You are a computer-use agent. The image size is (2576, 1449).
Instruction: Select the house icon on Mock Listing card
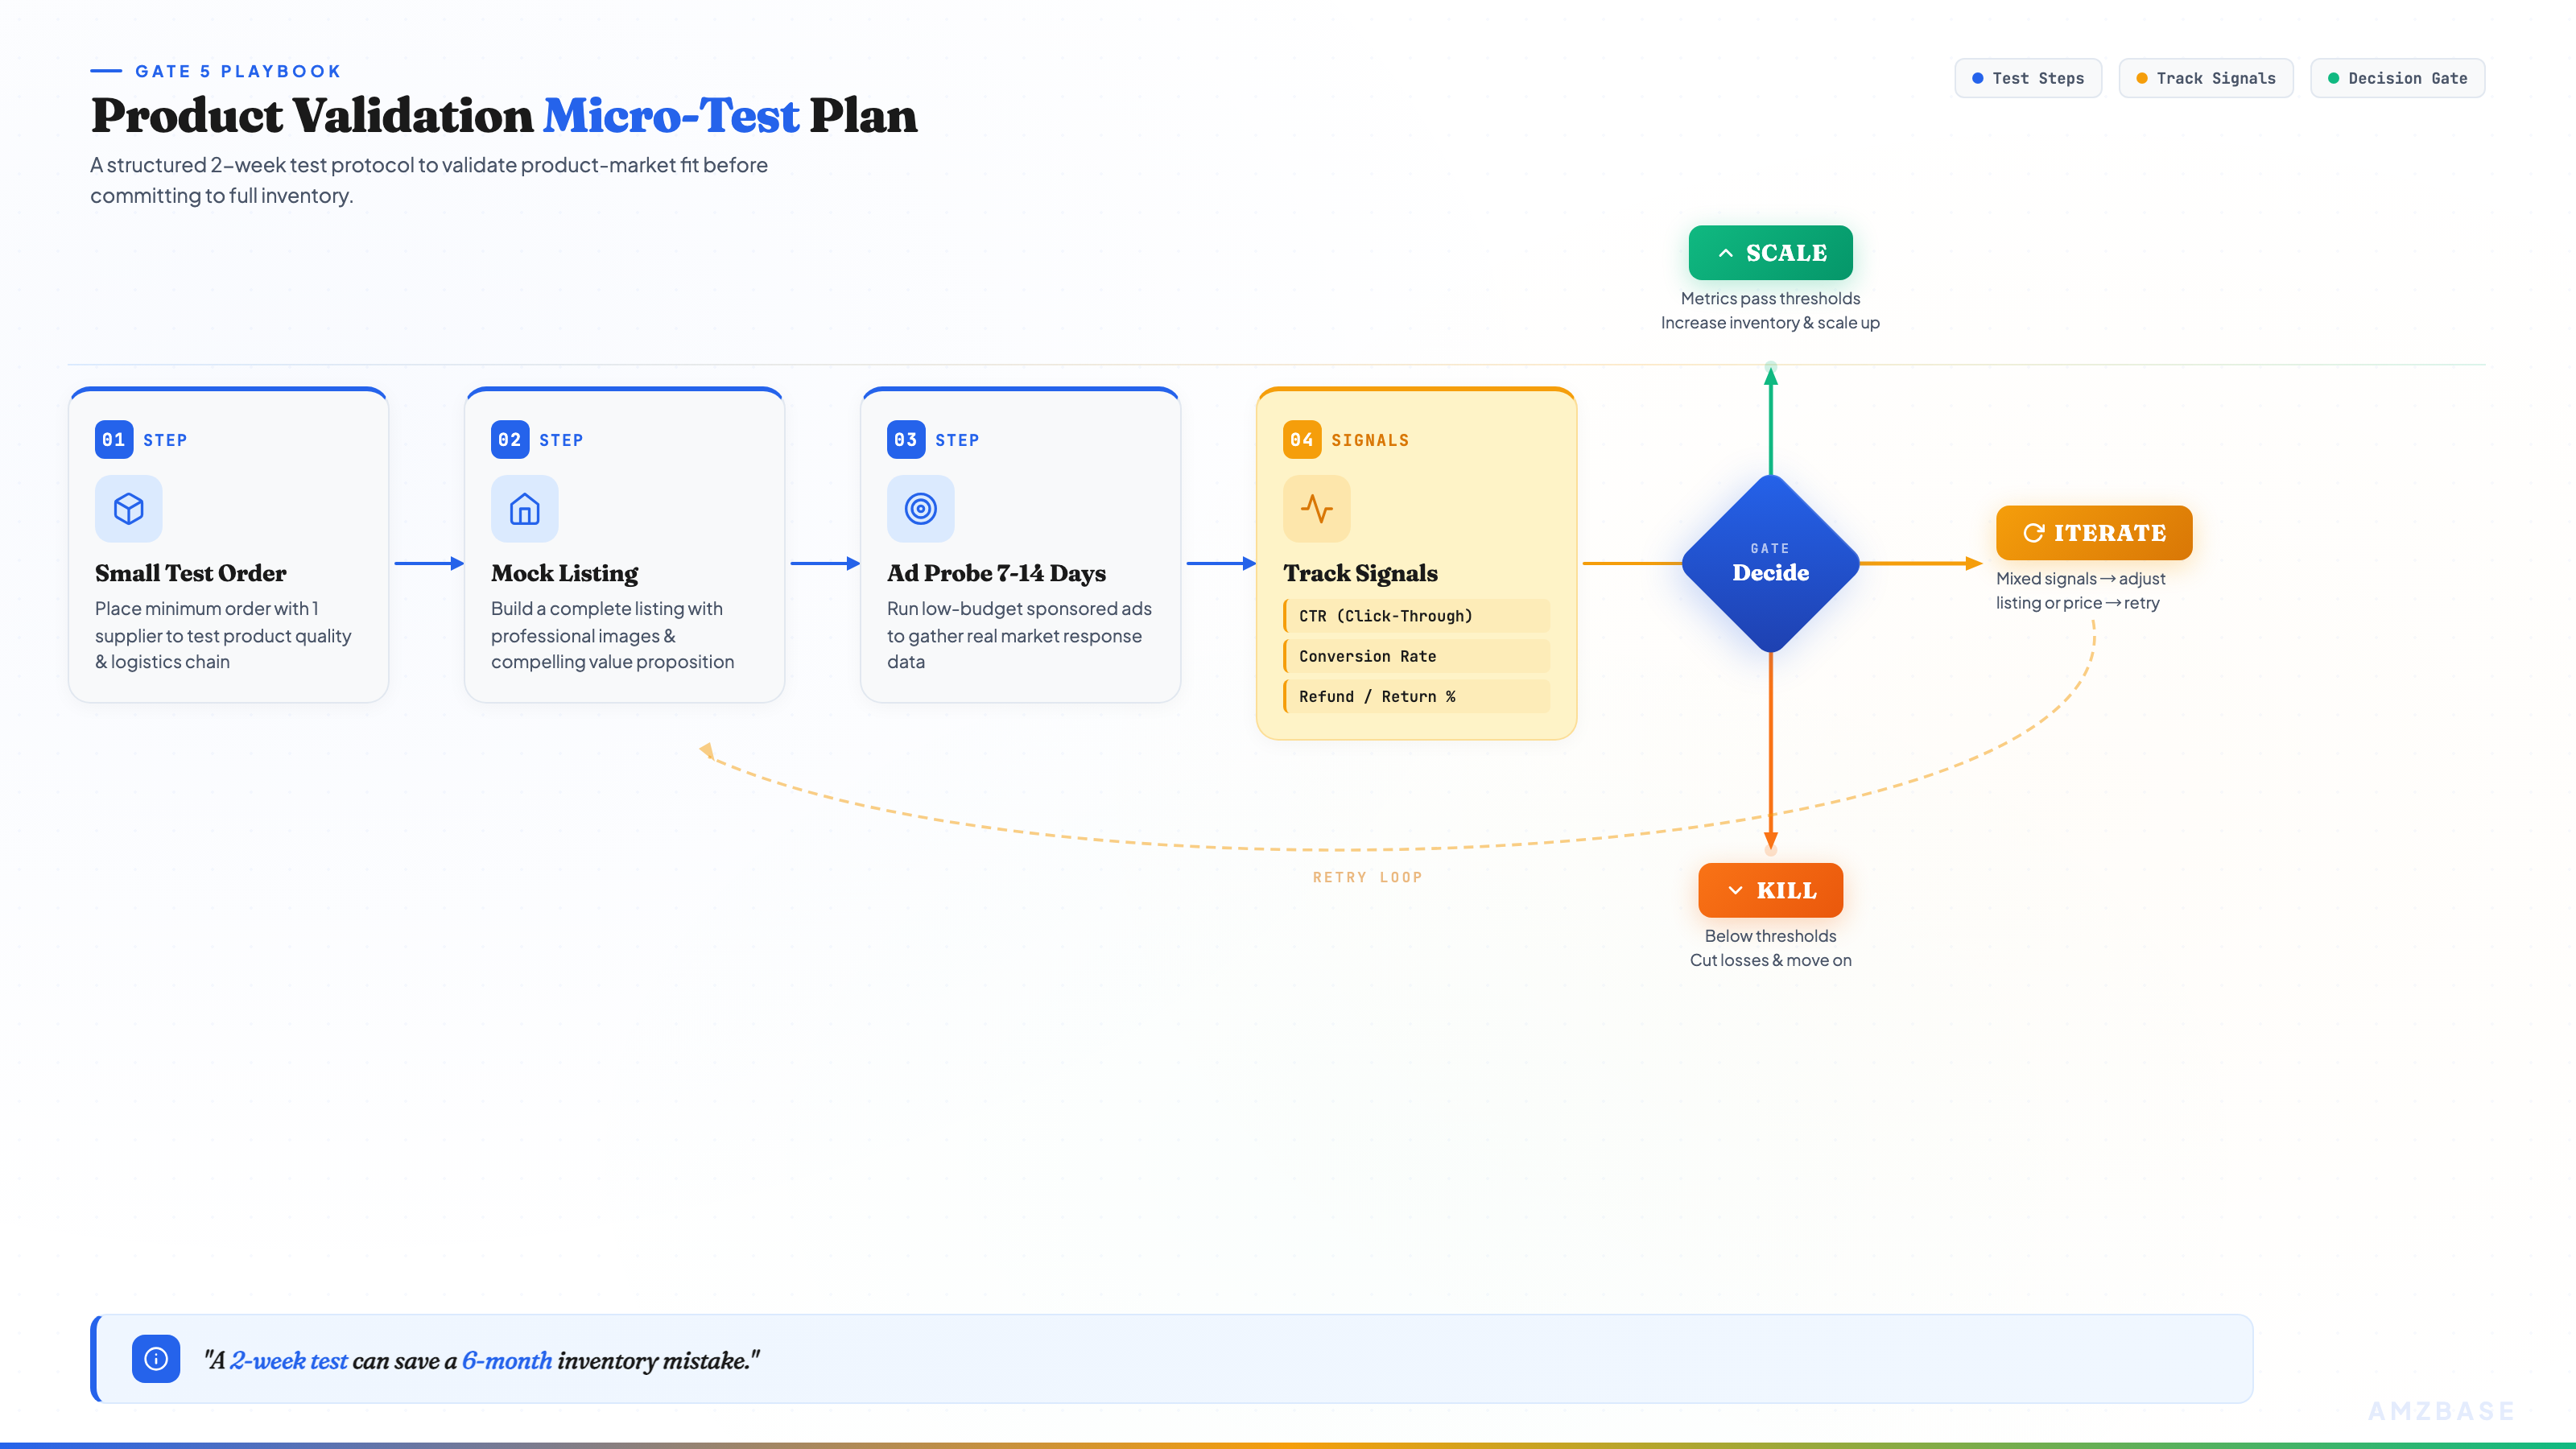coord(524,509)
